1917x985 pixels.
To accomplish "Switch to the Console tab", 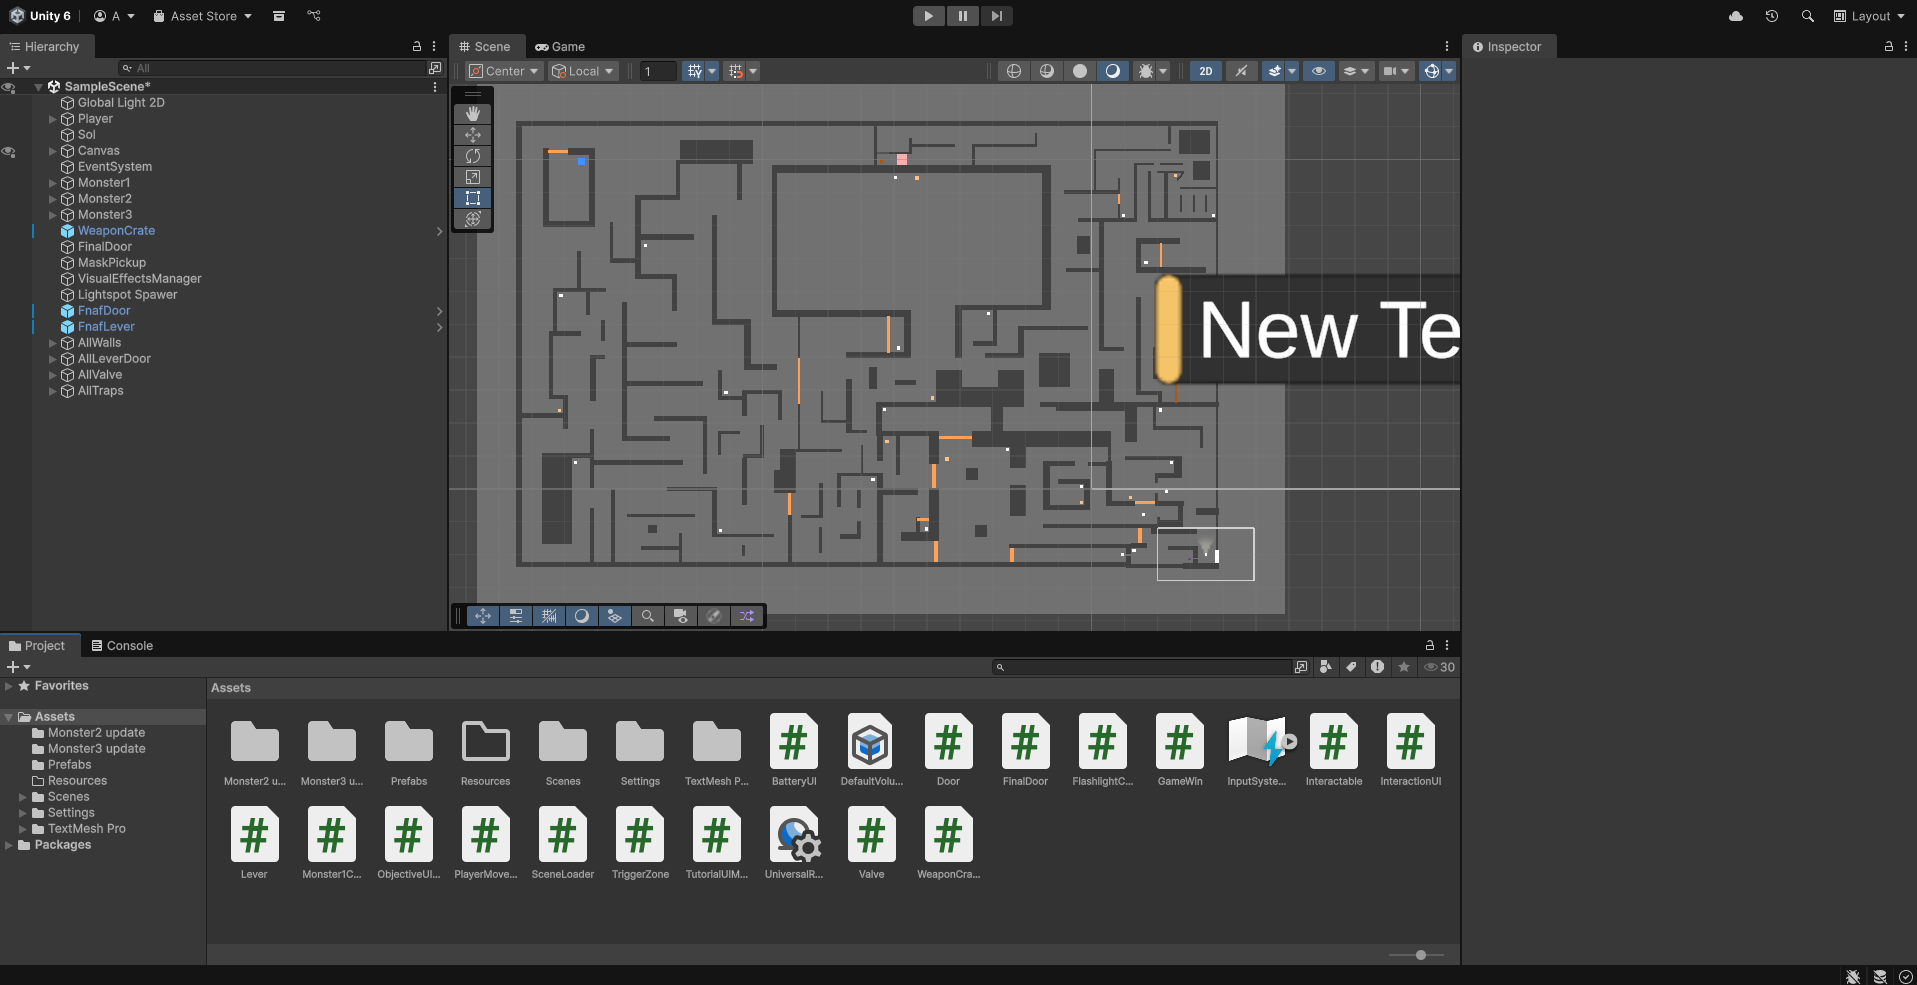I will 122,646.
